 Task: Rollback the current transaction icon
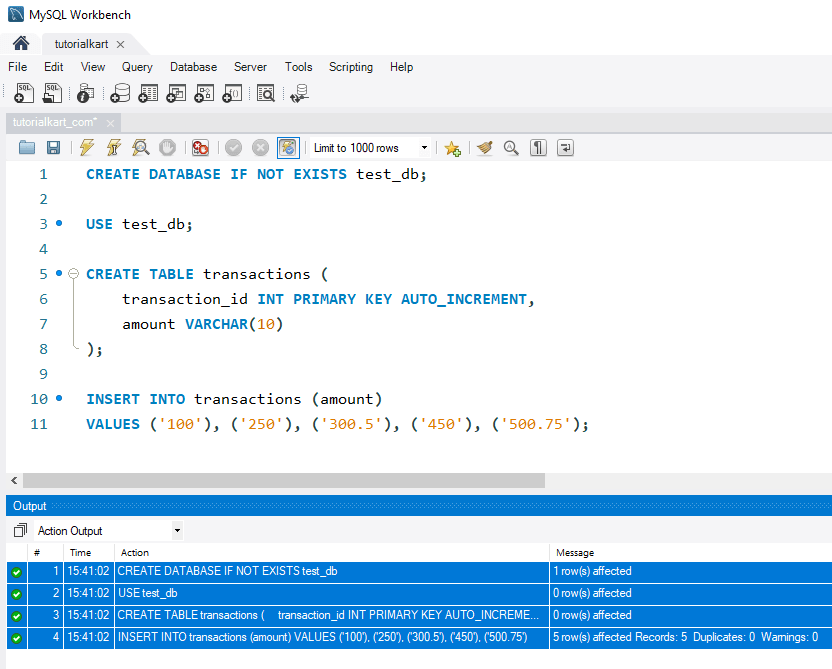tap(260, 147)
